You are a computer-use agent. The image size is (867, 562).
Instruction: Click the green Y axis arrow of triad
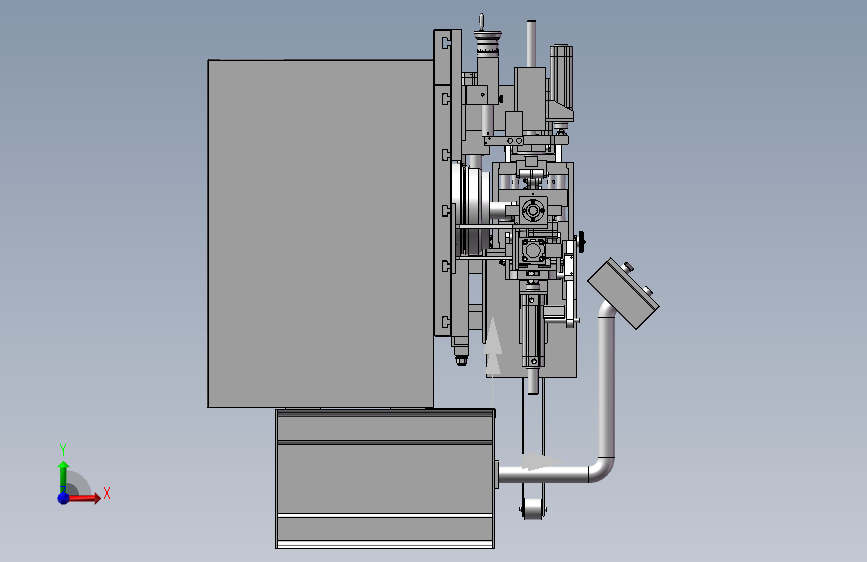(63, 477)
